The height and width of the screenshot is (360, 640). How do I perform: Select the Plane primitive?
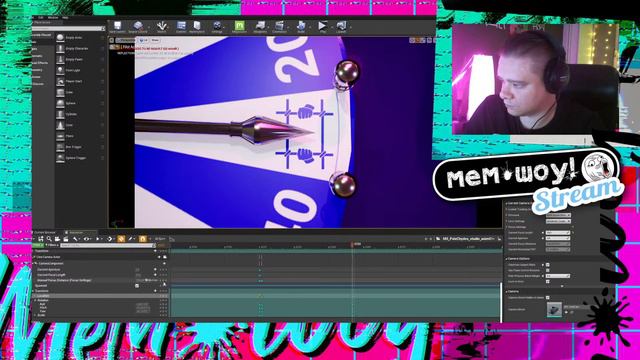[x=80, y=136]
